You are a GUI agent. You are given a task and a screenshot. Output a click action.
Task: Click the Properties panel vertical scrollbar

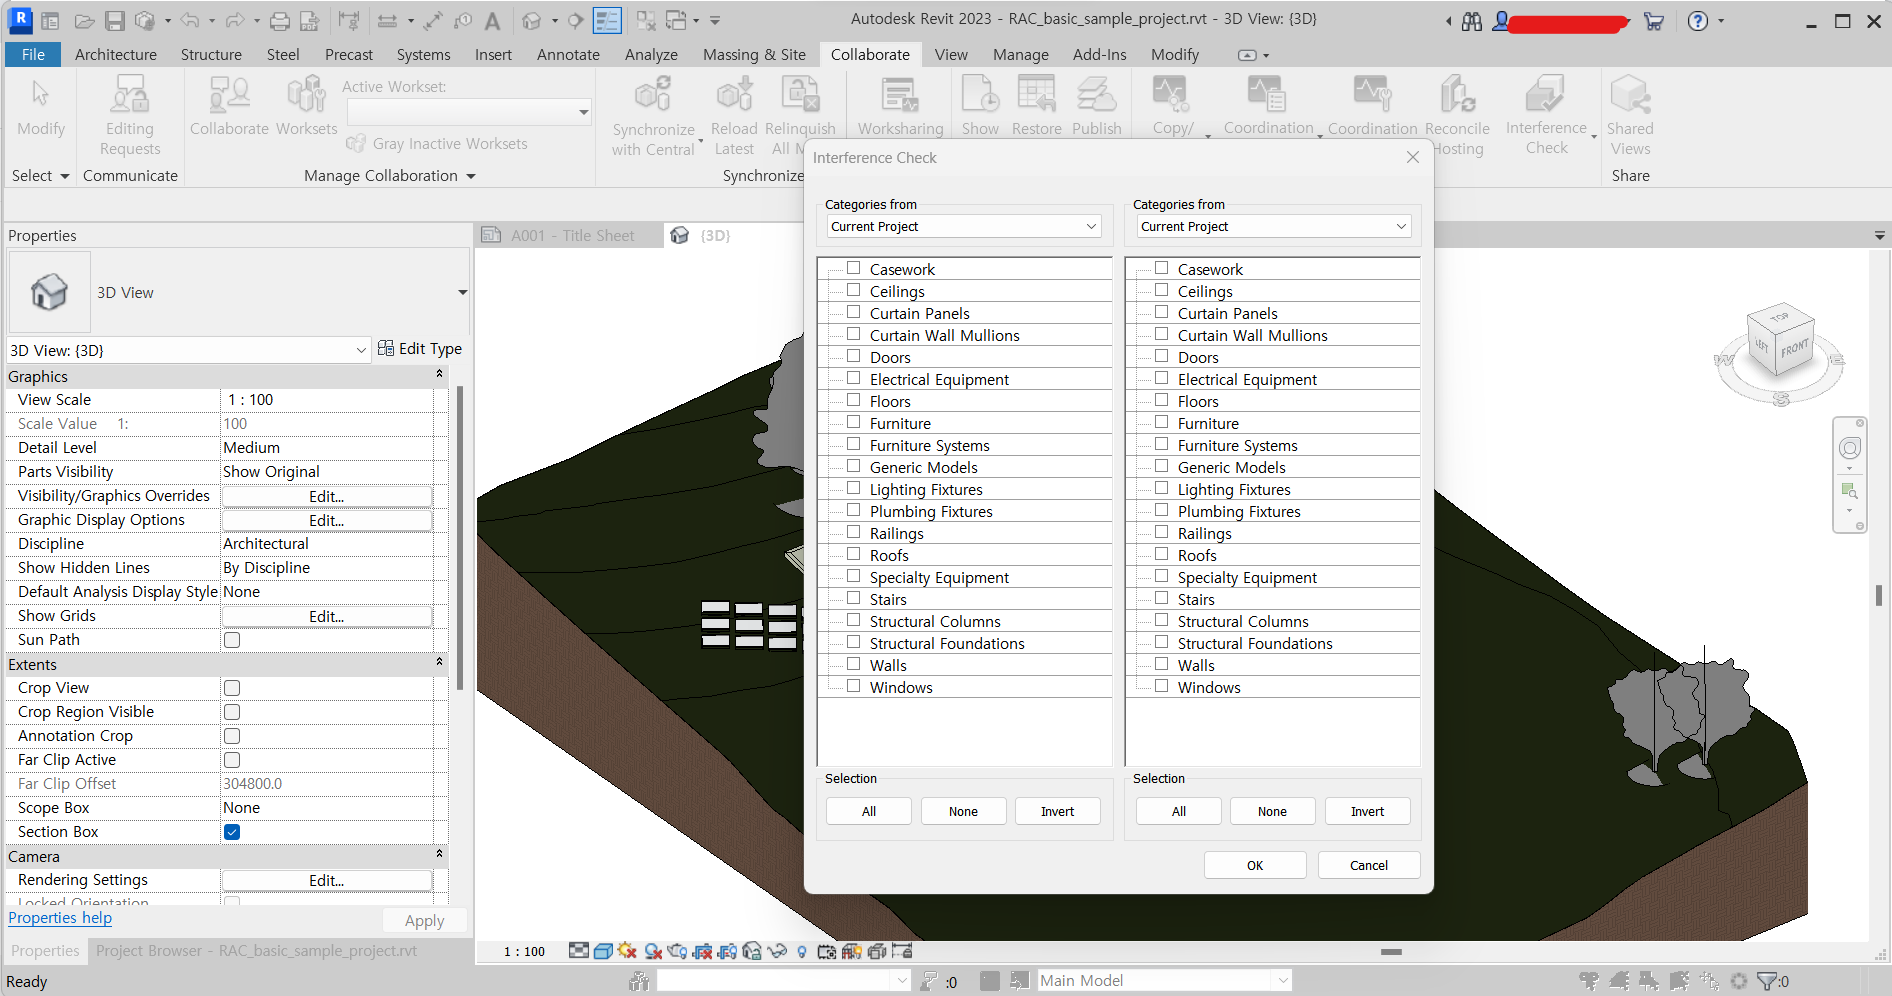tap(460, 538)
